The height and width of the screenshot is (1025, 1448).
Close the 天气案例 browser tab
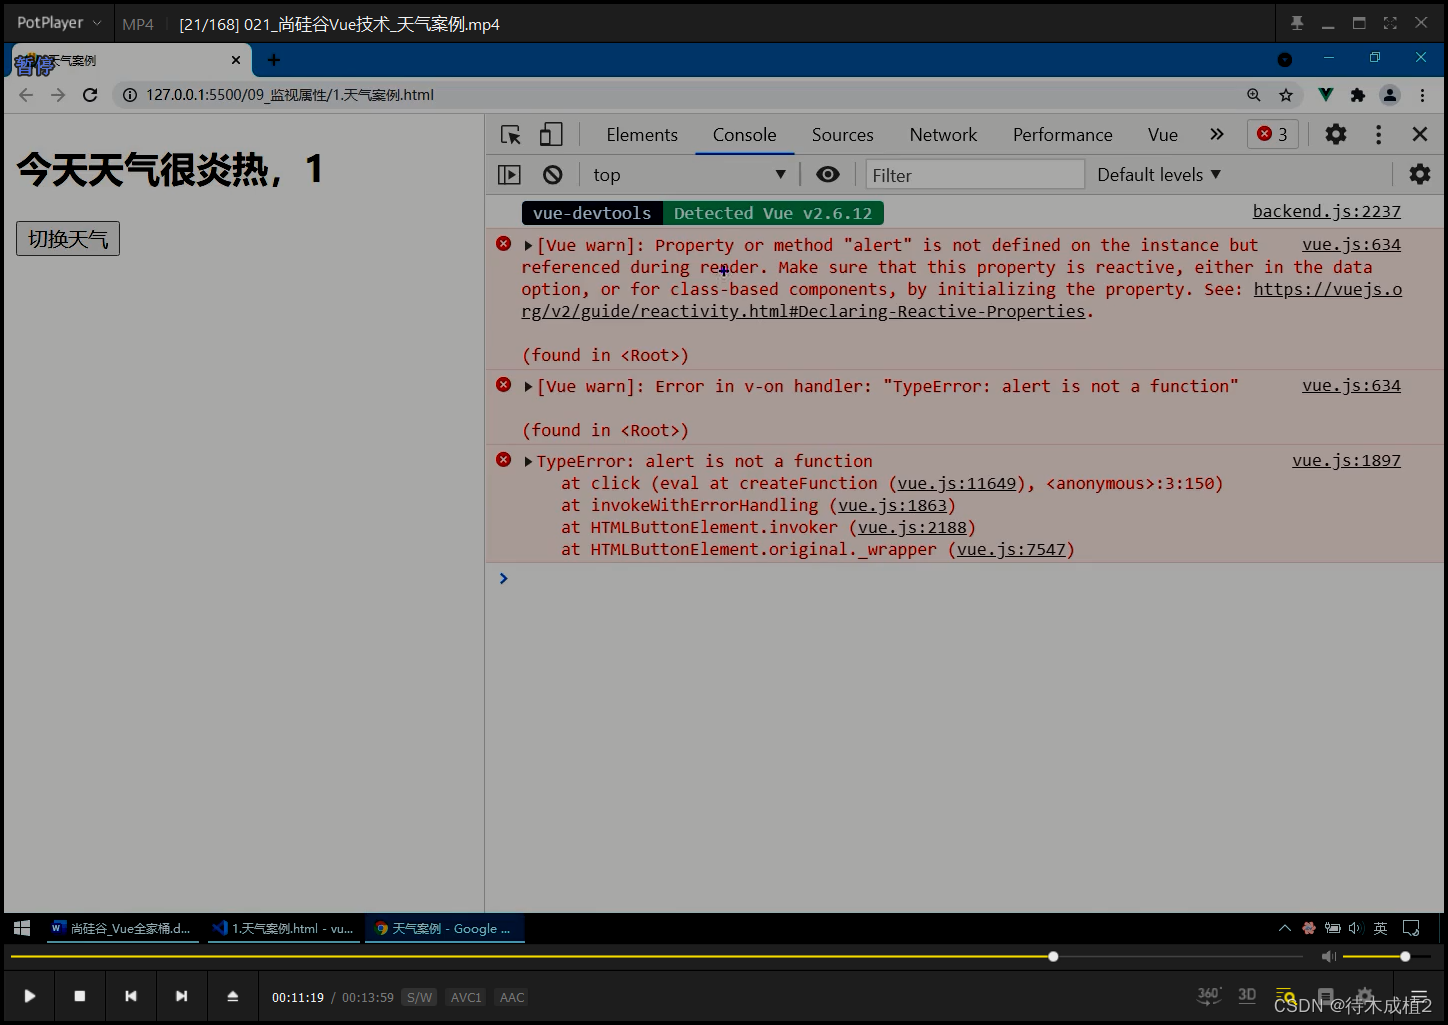pos(236,60)
